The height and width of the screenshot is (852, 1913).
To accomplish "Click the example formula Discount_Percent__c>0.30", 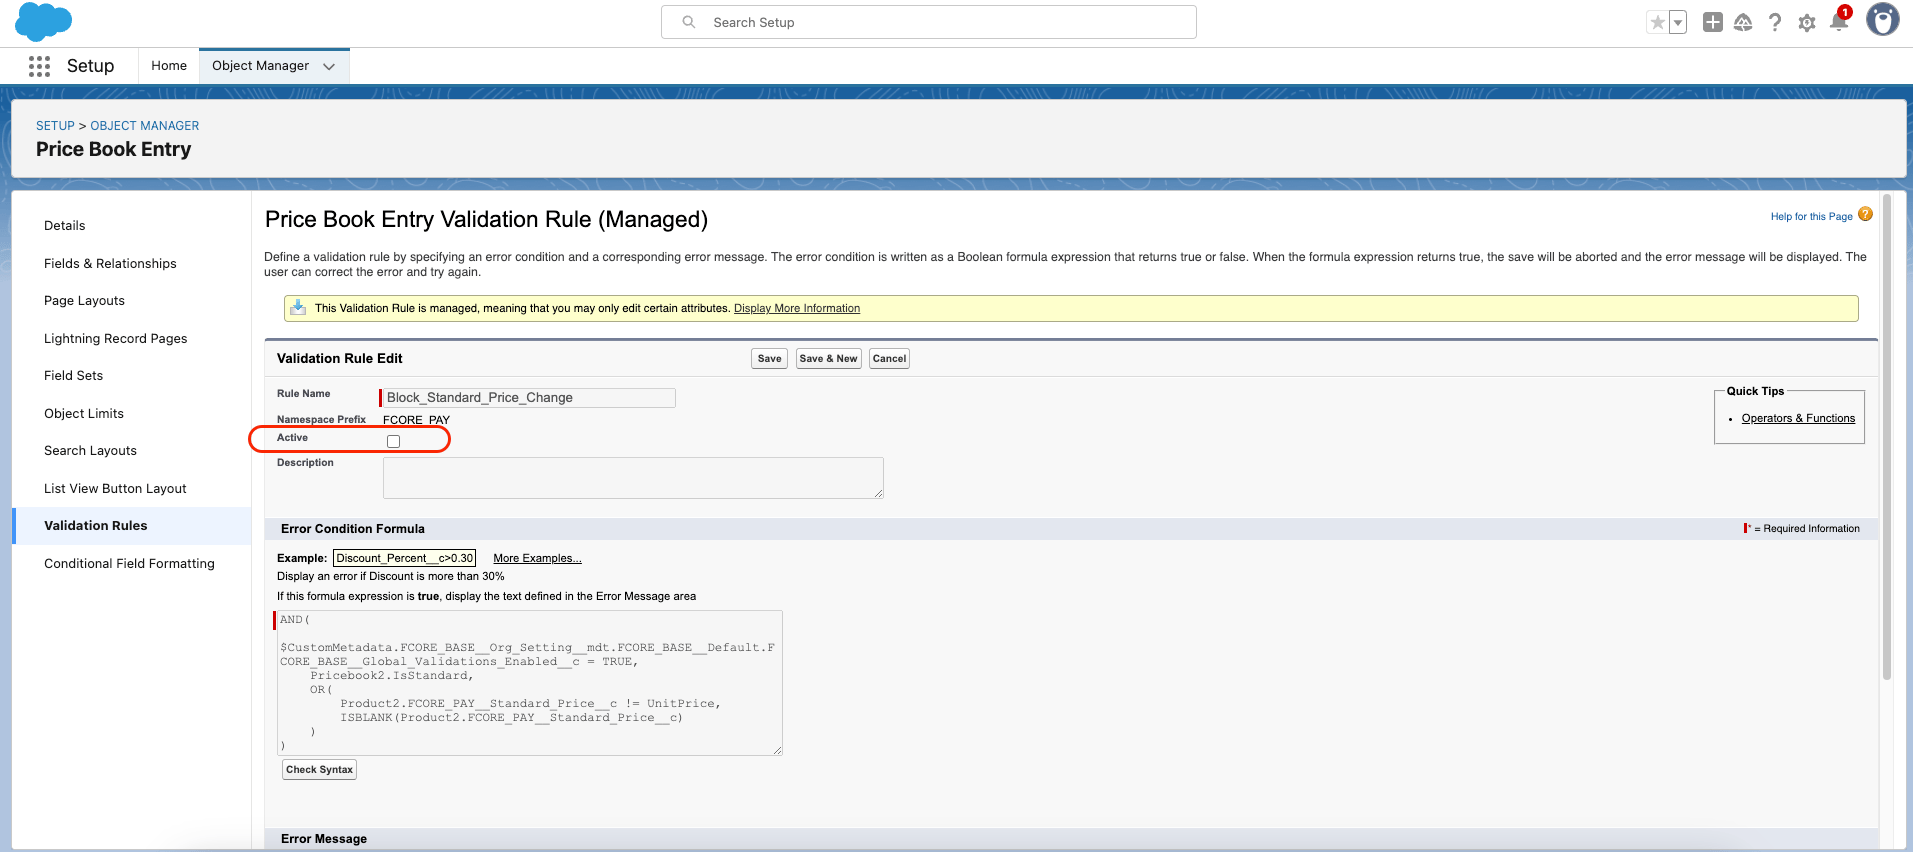I will click(x=405, y=558).
